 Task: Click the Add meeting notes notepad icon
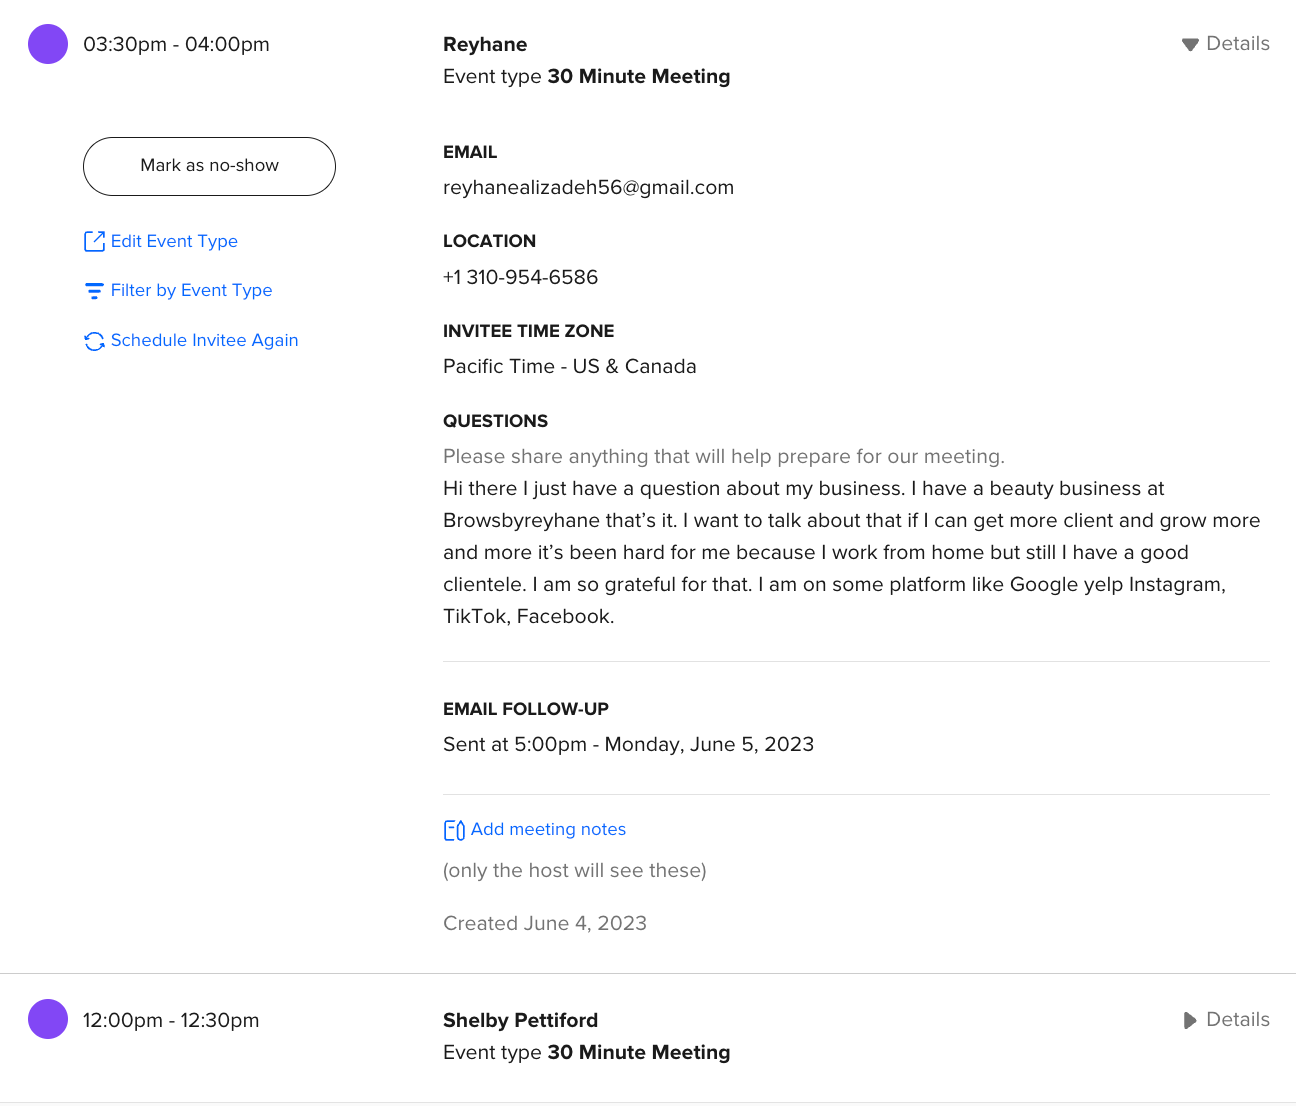click(x=454, y=830)
